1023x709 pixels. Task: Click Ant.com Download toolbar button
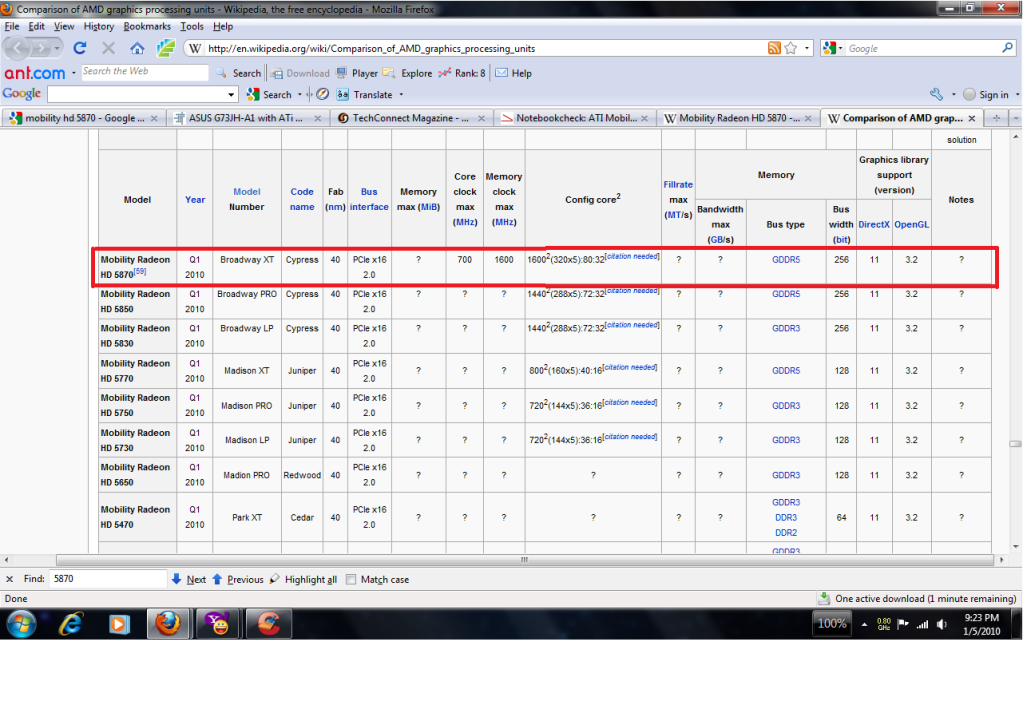click(300, 73)
